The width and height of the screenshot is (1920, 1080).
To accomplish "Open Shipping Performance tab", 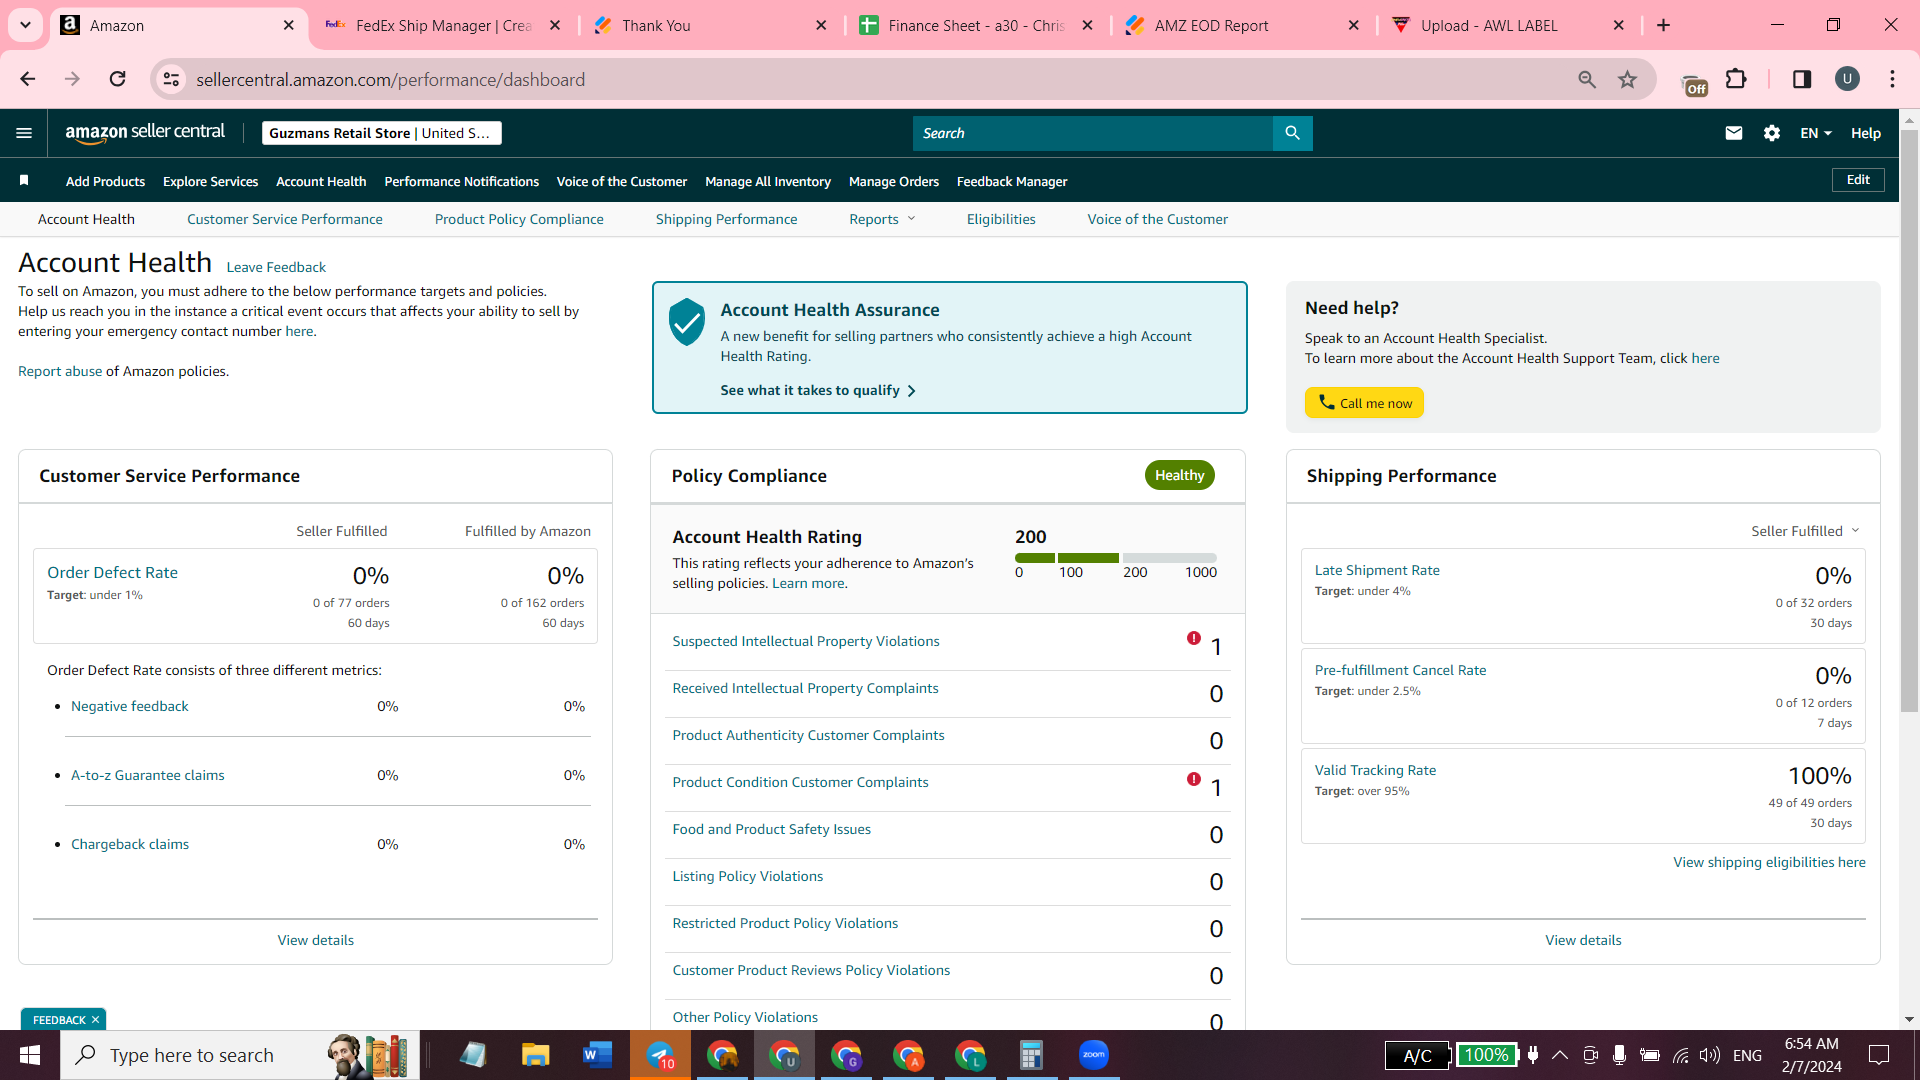I will click(726, 219).
